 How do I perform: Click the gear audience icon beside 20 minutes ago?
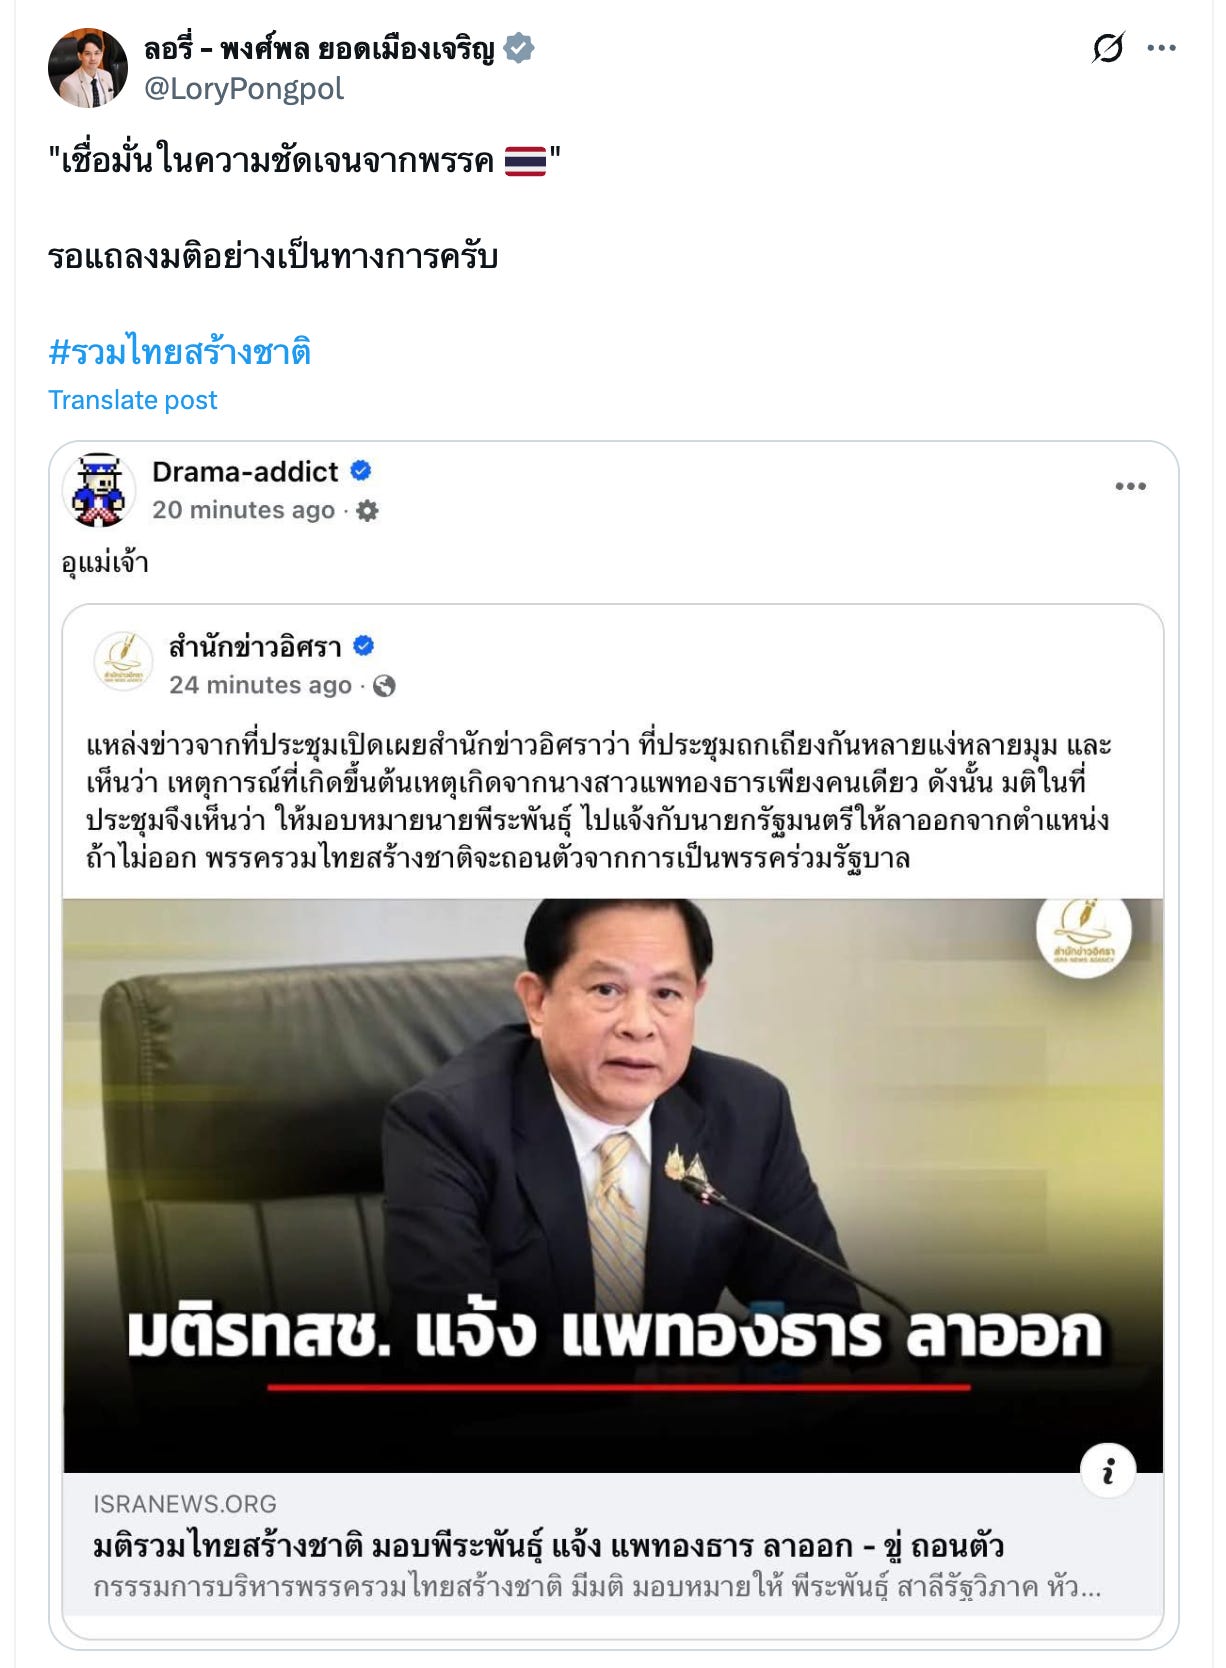pos(368,511)
